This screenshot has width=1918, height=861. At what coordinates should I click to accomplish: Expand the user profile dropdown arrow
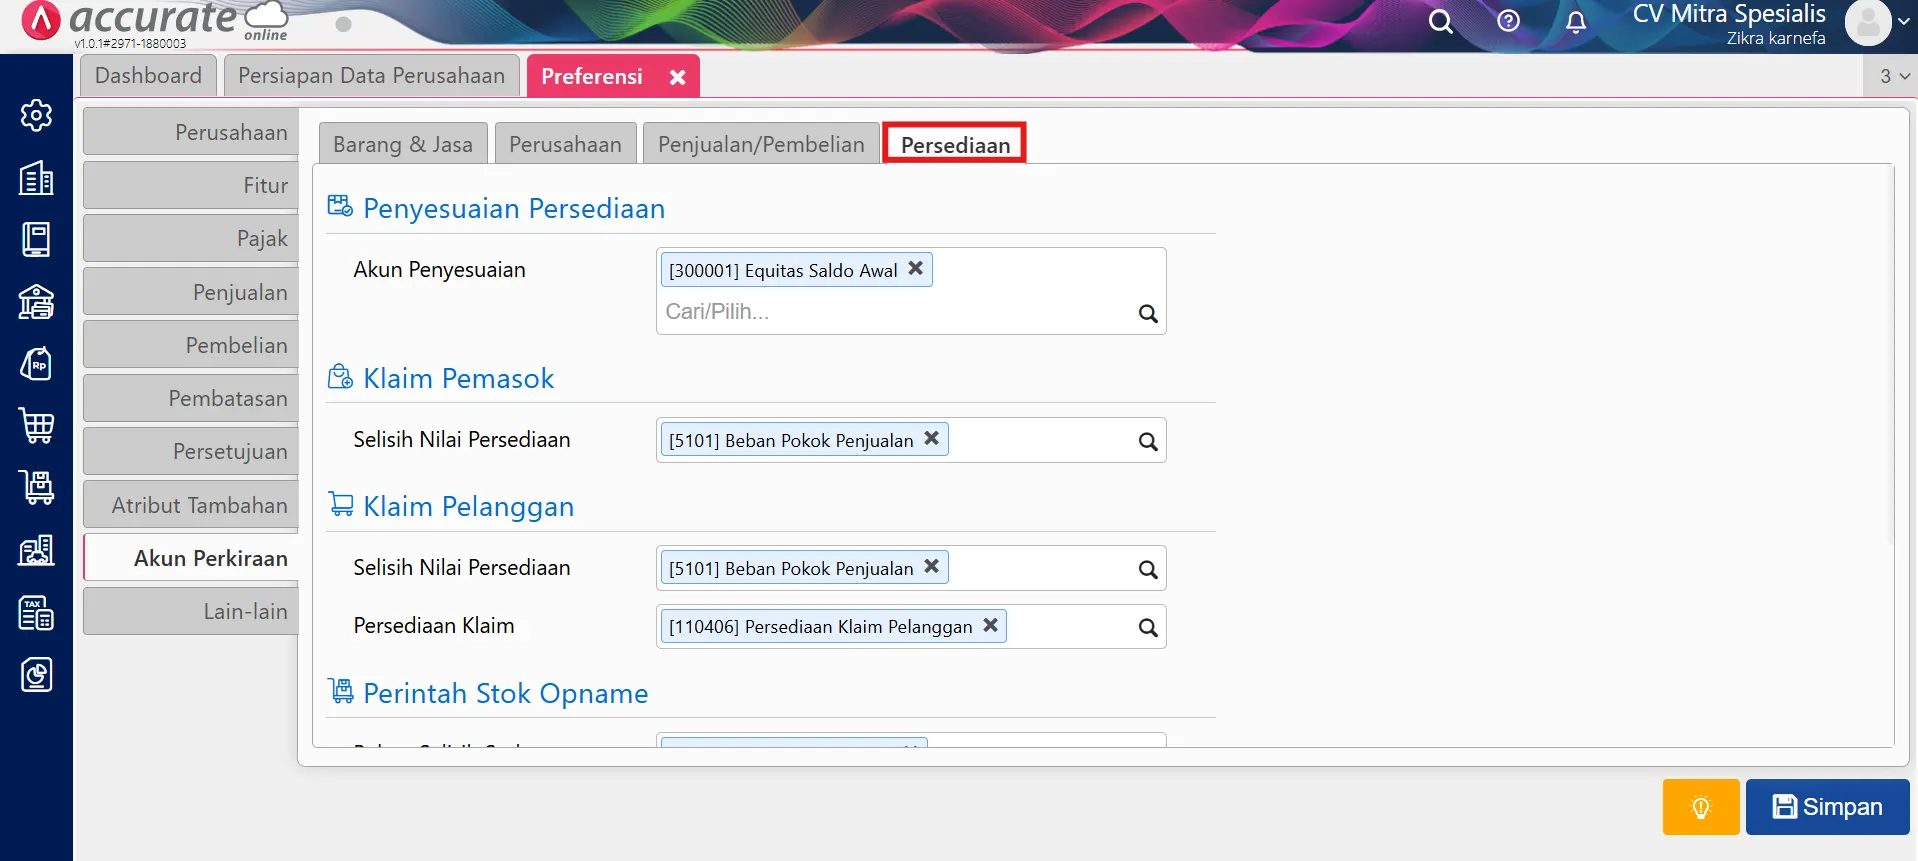1903,21
